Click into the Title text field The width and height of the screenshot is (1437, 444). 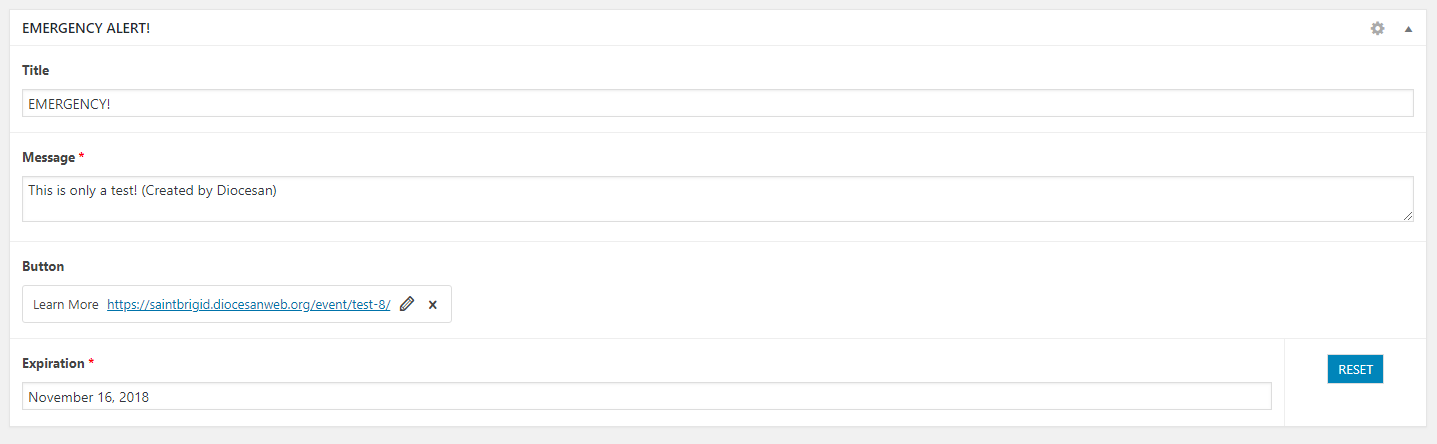[x=717, y=103]
